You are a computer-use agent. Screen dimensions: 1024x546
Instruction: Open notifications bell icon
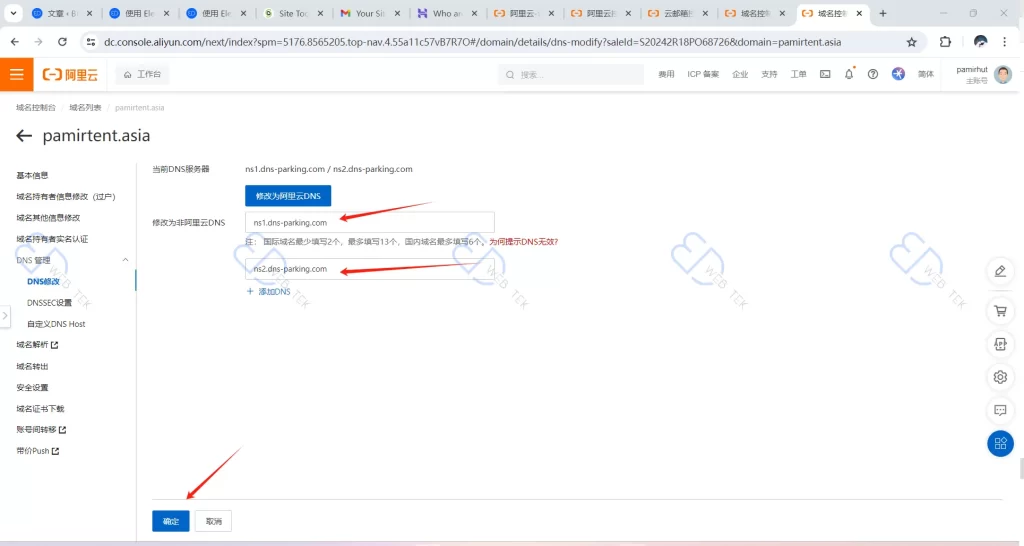pos(849,74)
